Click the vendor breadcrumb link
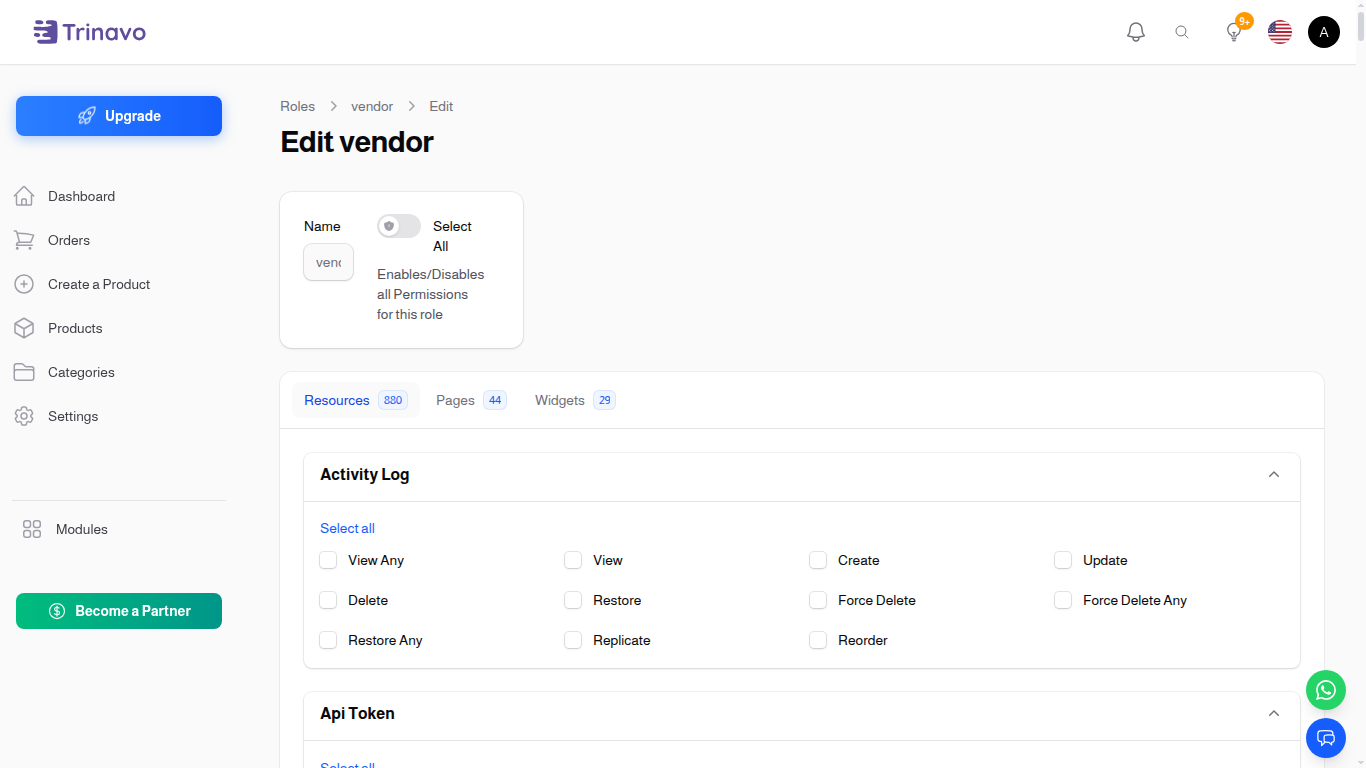1366x768 pixels. pyautogui.click(x=372, y=106)
